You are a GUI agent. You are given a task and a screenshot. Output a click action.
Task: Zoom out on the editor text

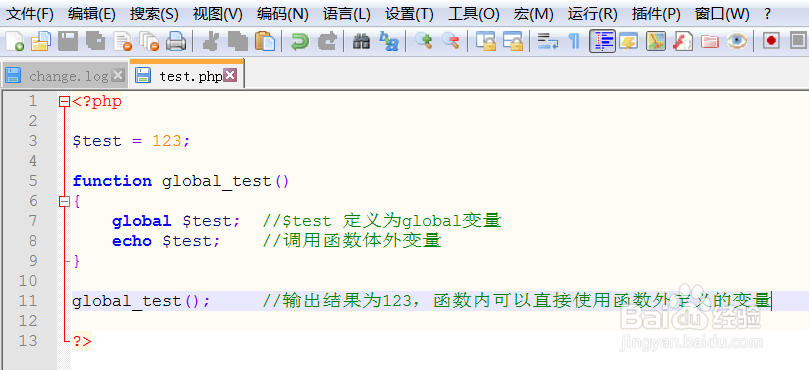451,41
